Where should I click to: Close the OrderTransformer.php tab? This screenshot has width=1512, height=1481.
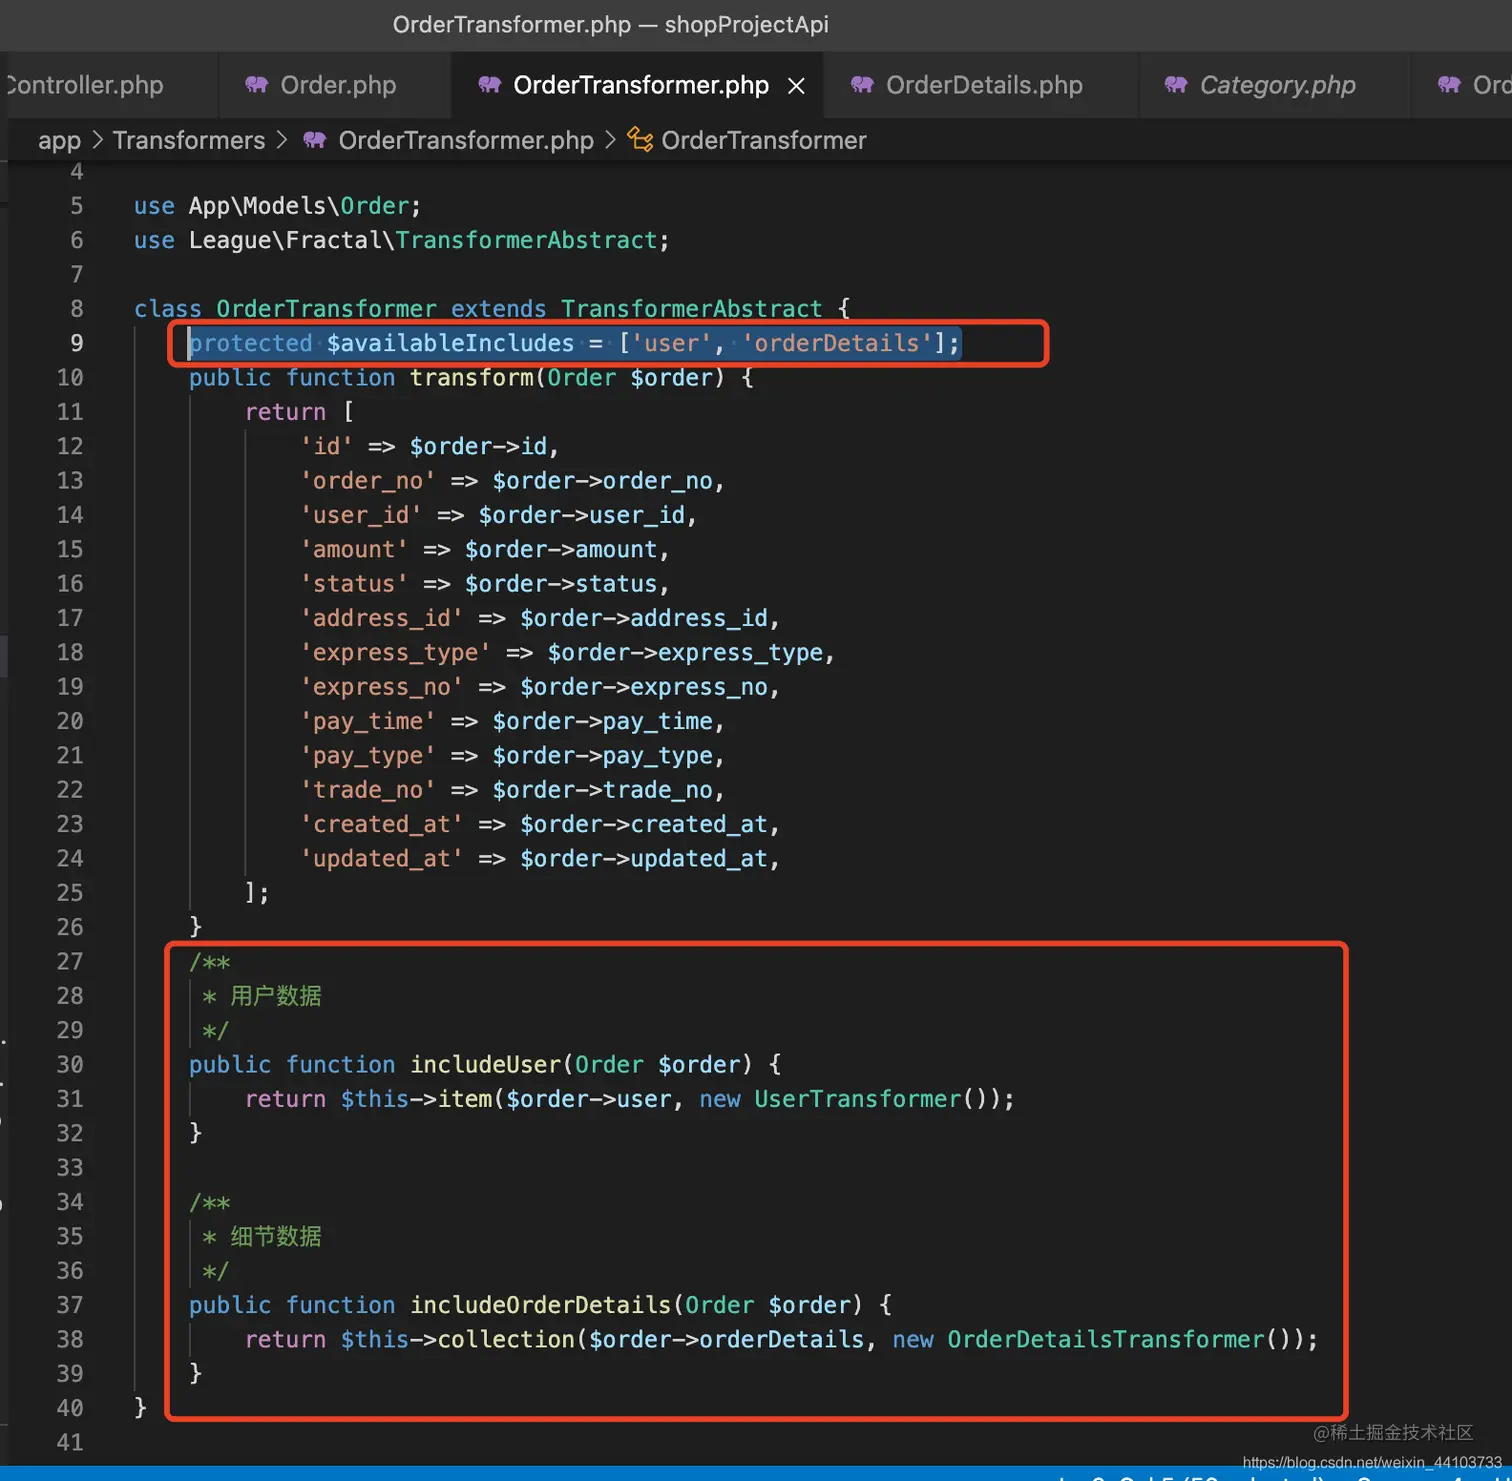point(796,86)
